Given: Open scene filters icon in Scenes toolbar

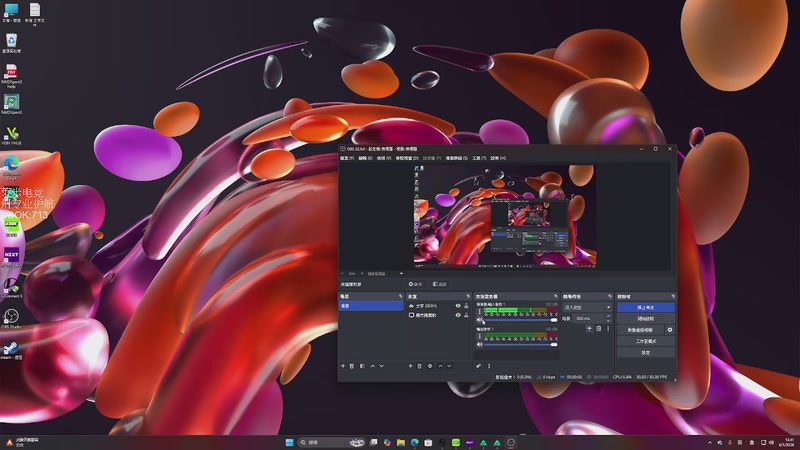Looking at the screenshot, I should click(362, 366).
